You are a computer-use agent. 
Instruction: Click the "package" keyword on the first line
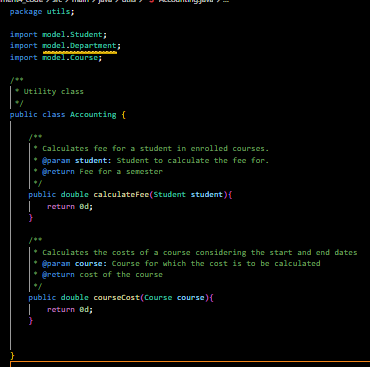[26, 12]
